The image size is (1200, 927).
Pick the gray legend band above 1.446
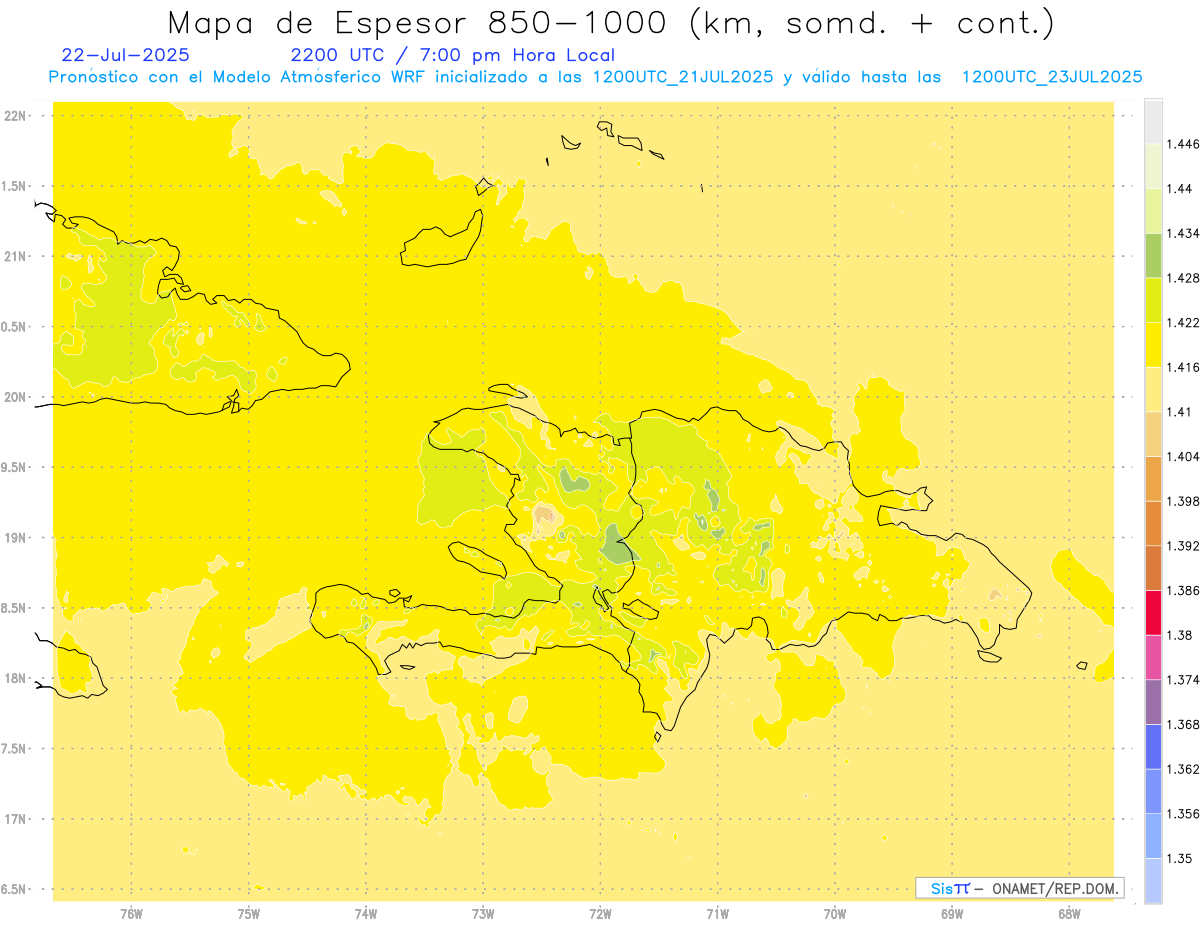tap(1153, 121)
